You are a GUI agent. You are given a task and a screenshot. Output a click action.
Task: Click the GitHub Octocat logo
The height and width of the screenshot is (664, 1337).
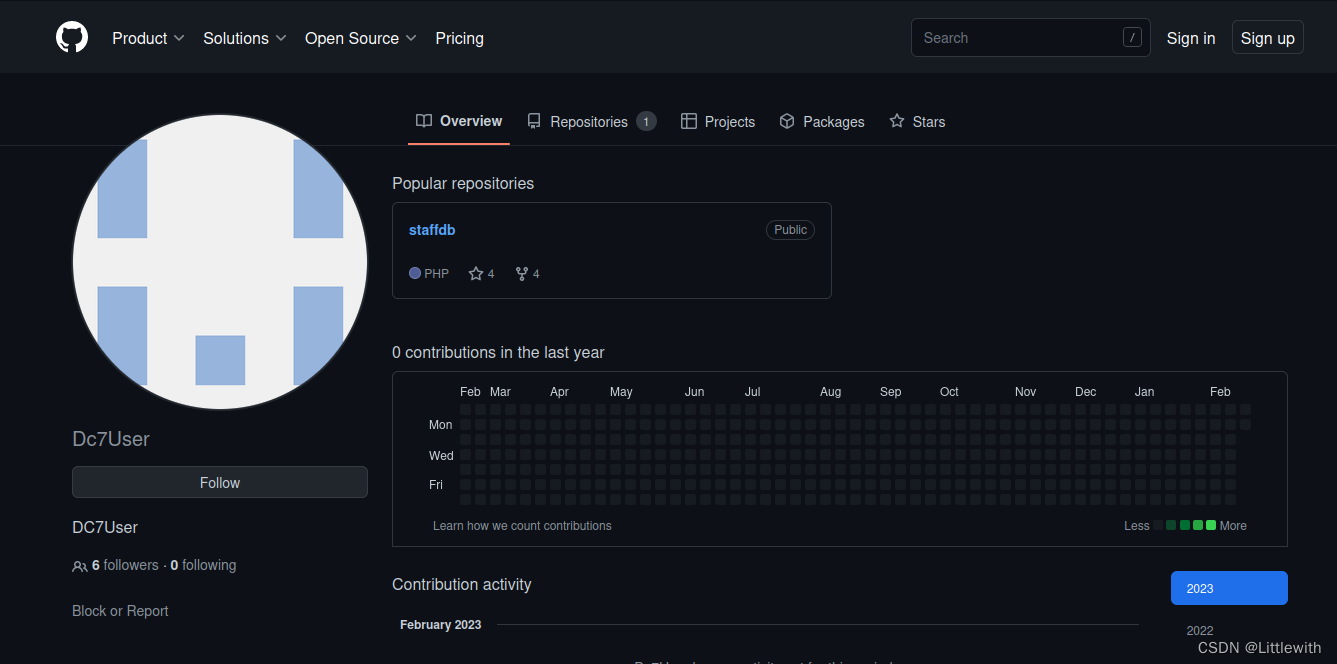pos(72,38)
